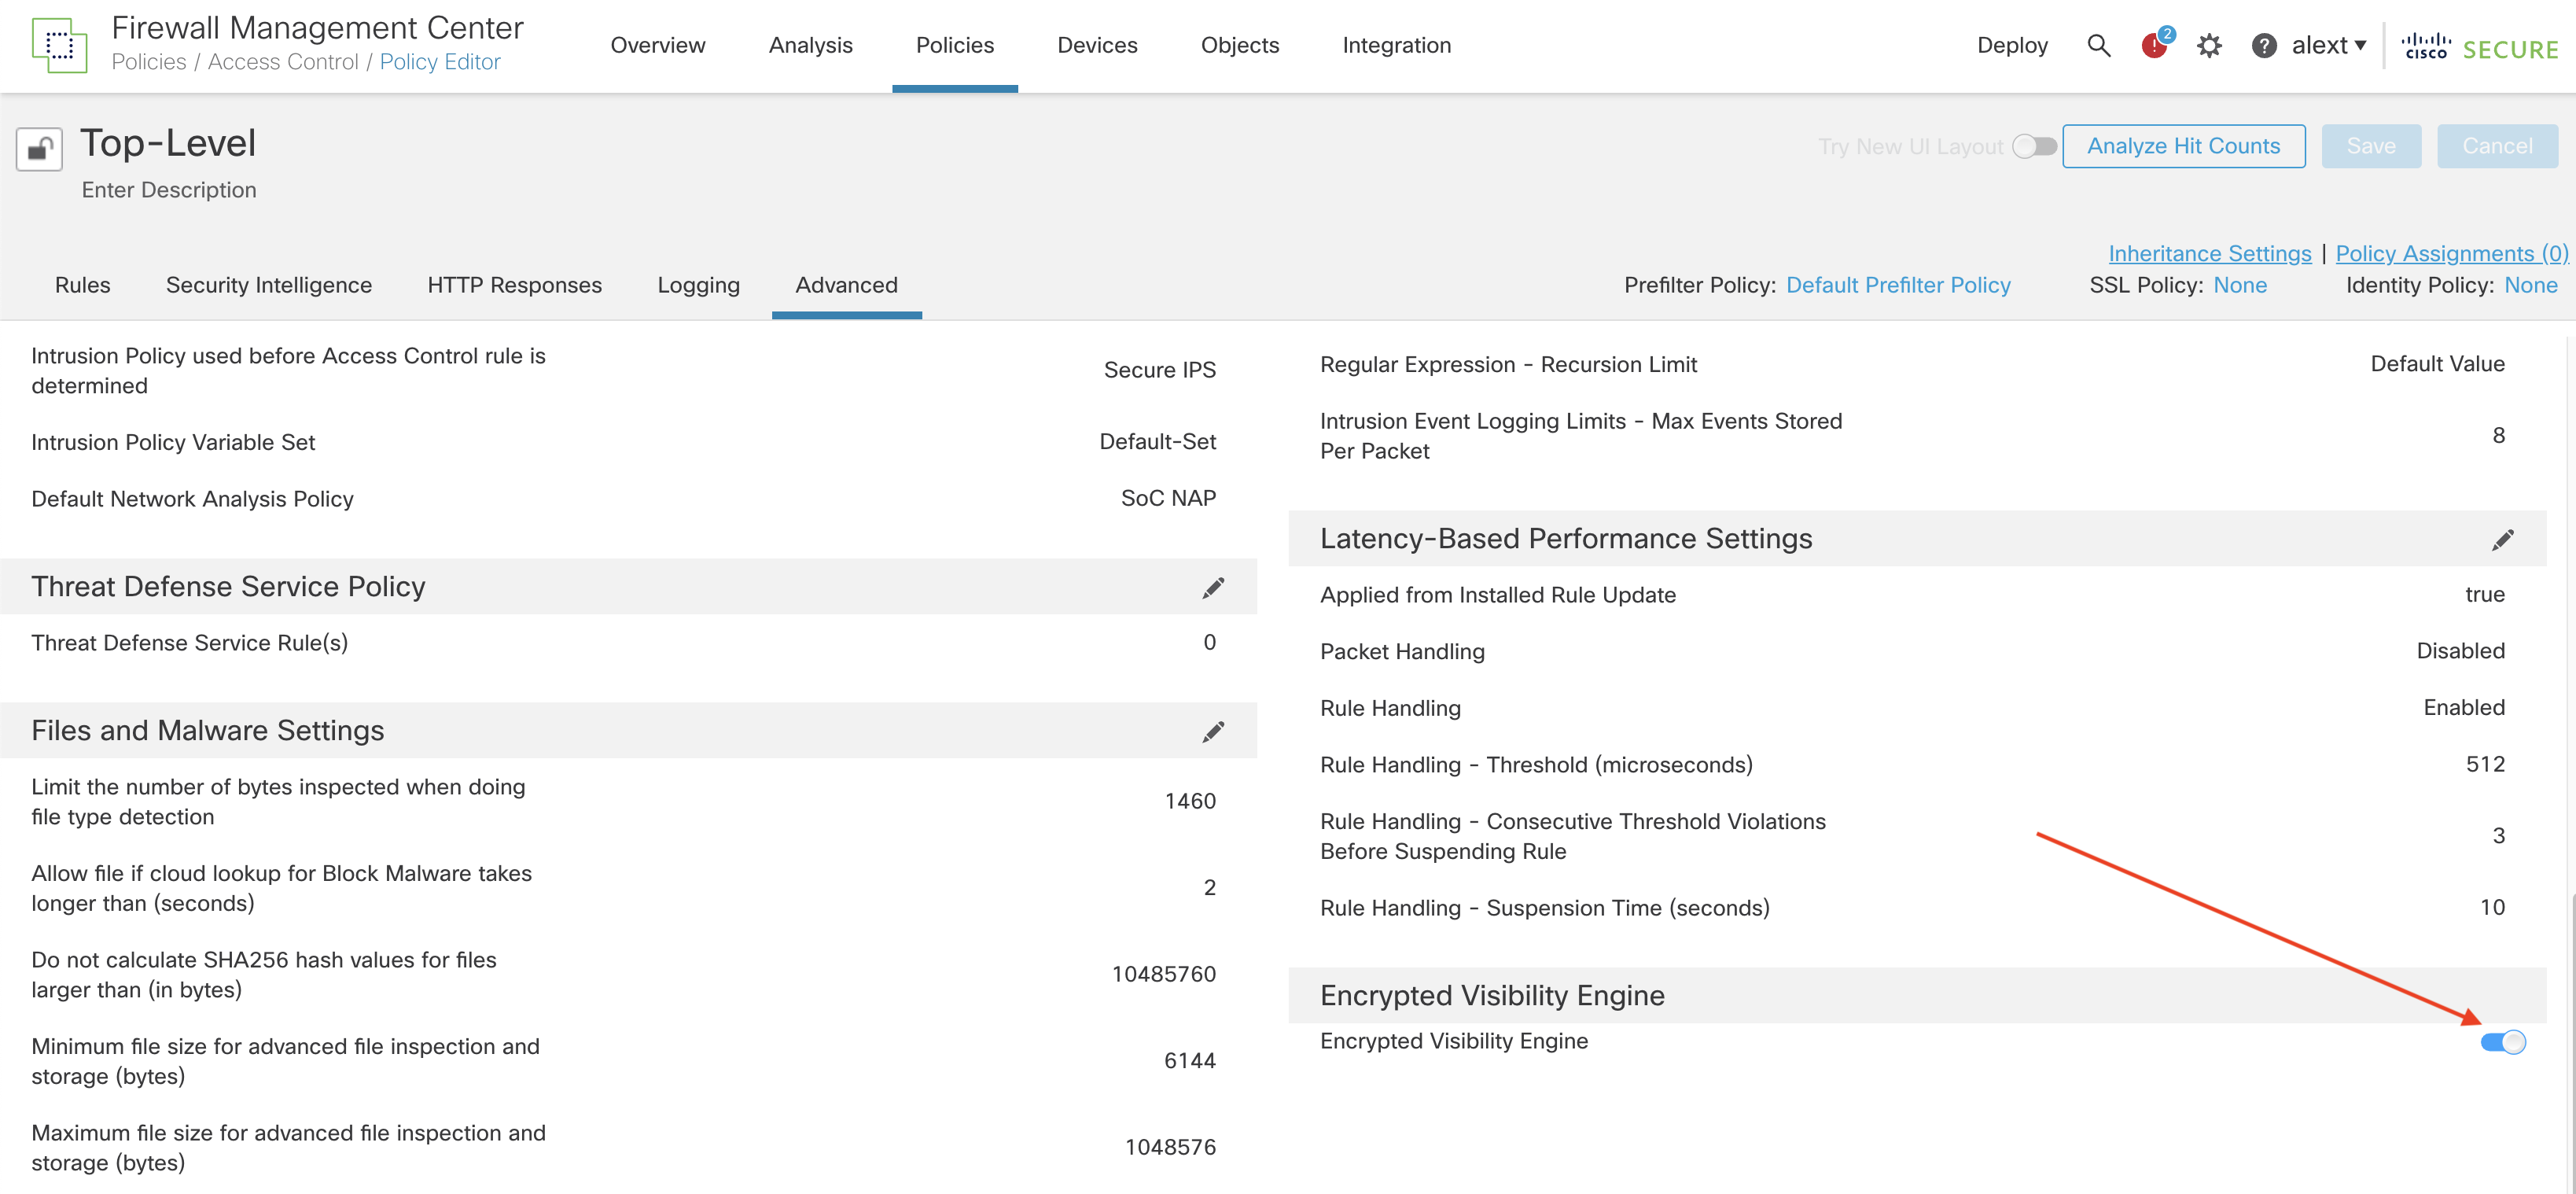Switch to the Logging tab
Image resolution: width=2576 pixels, height=1194 pixels.
click(698, 285)
